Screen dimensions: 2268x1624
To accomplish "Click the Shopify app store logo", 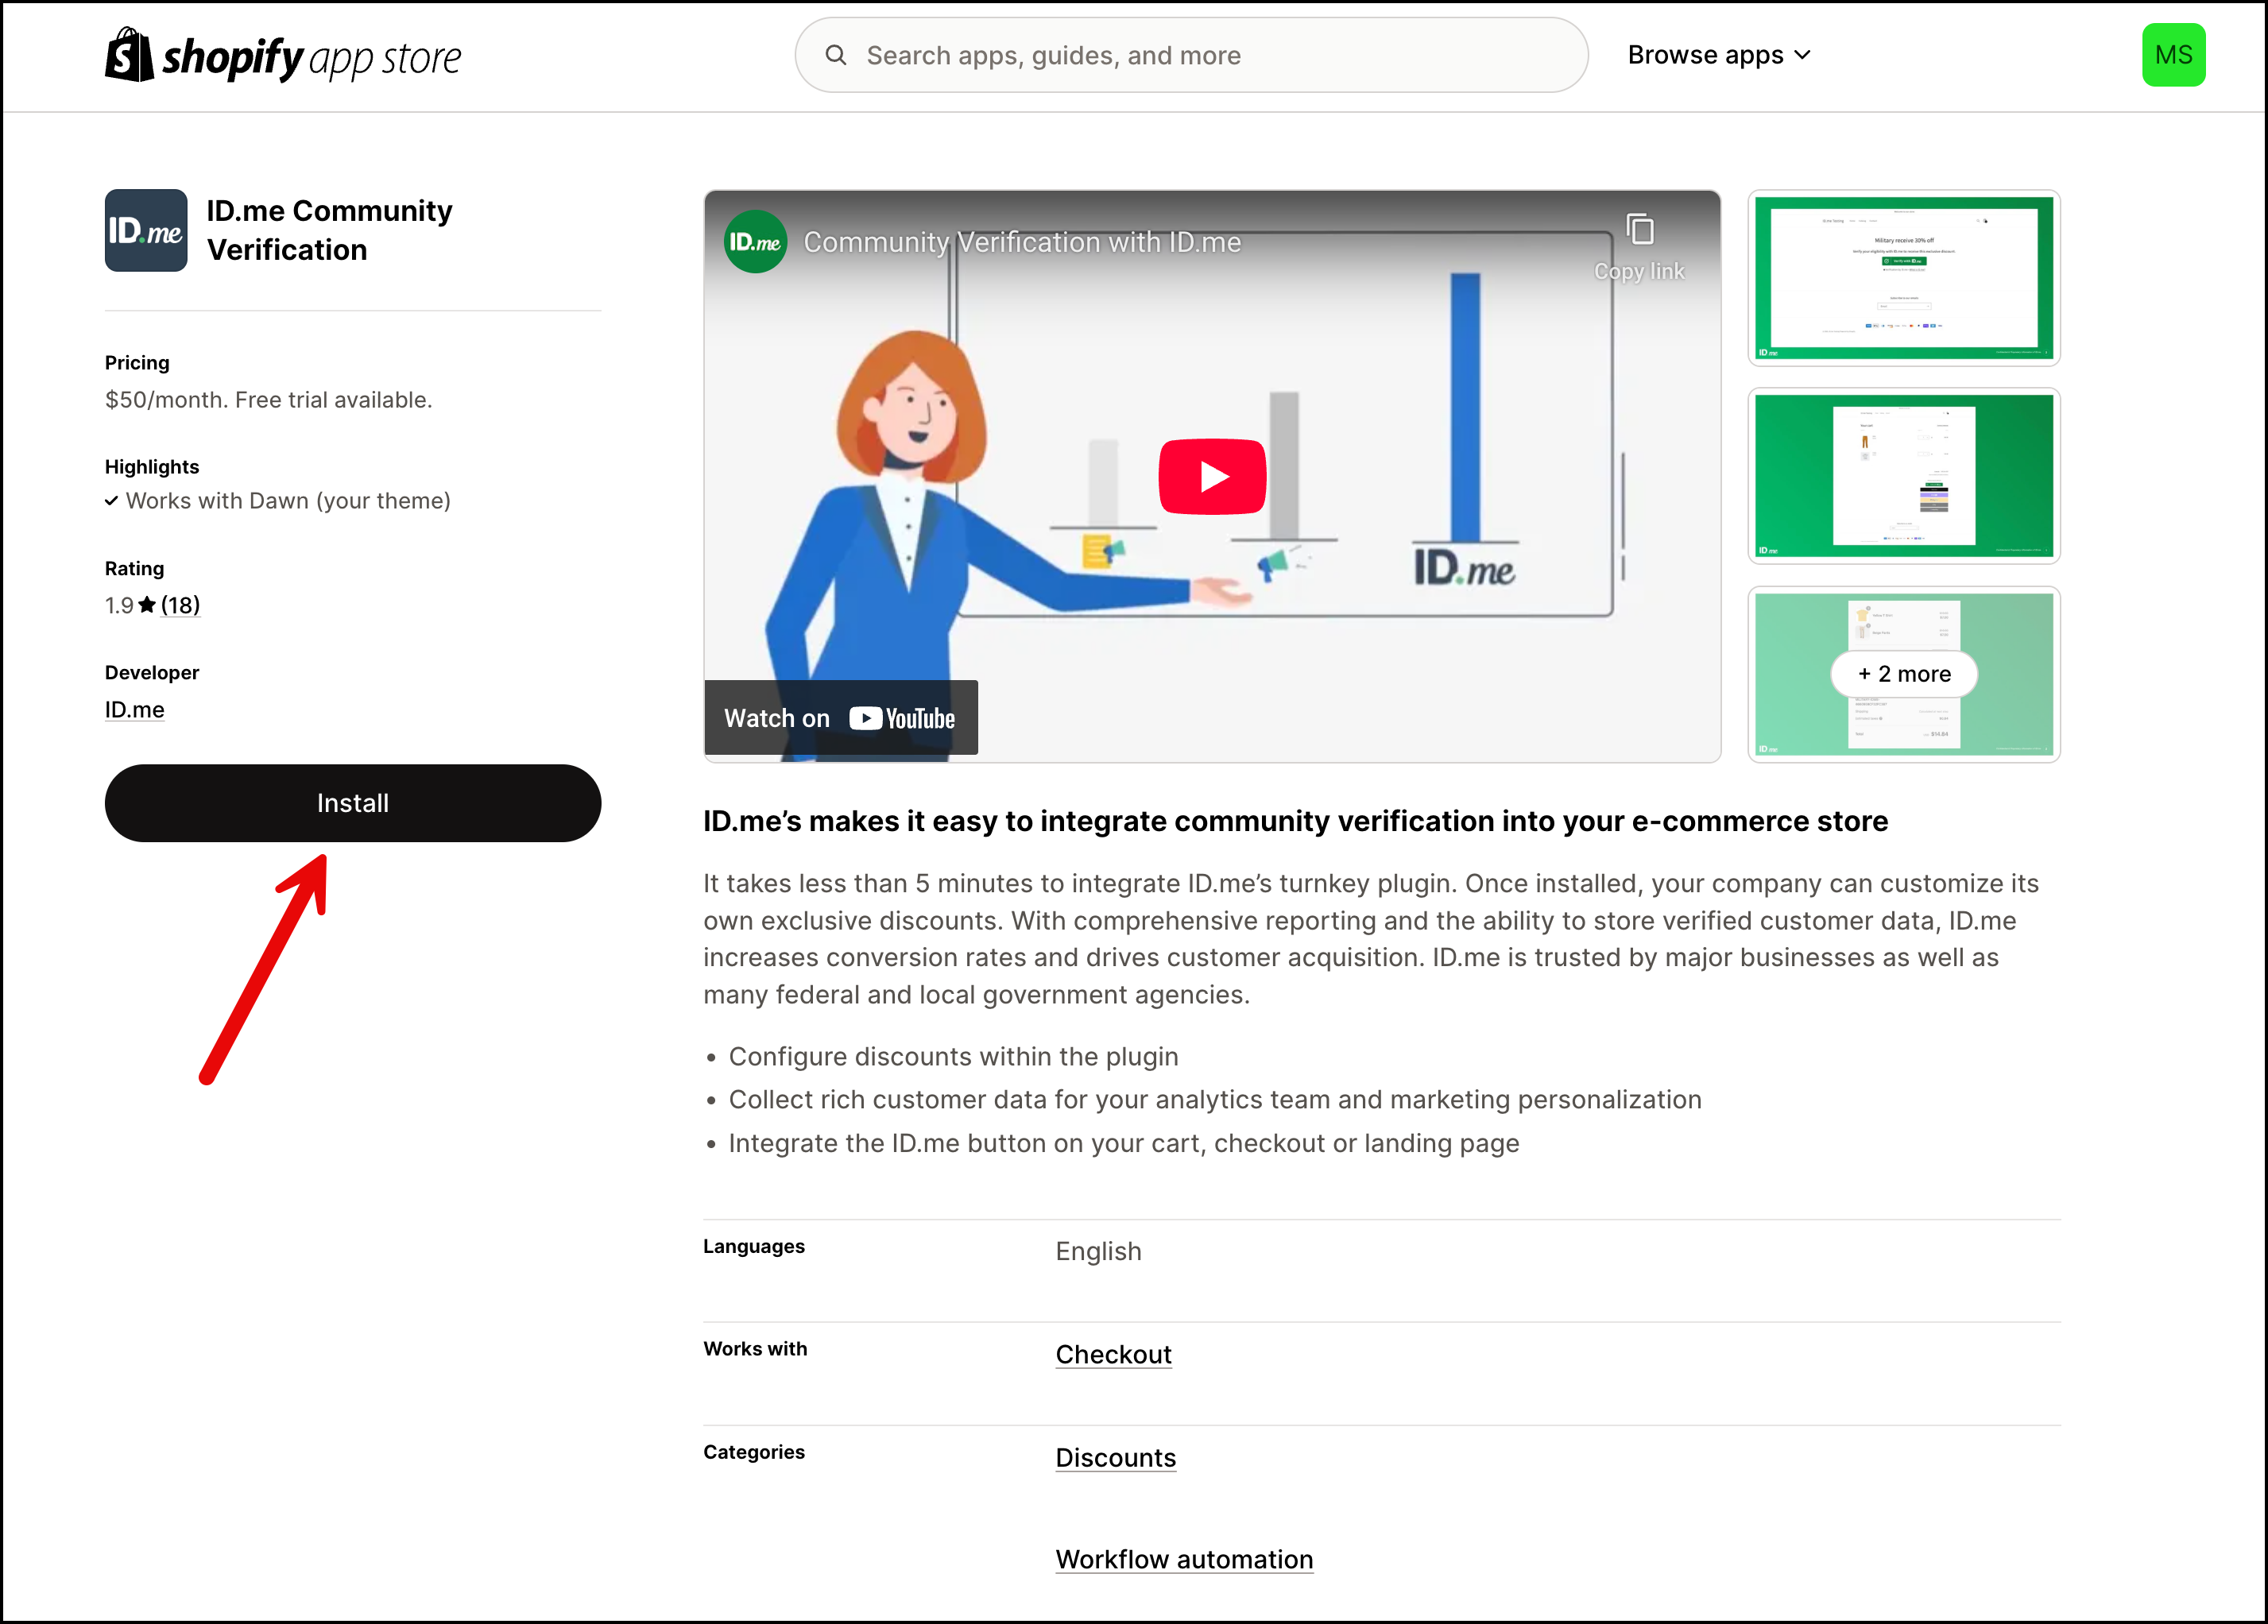I will pyautogui.click(x=283, y=56).
